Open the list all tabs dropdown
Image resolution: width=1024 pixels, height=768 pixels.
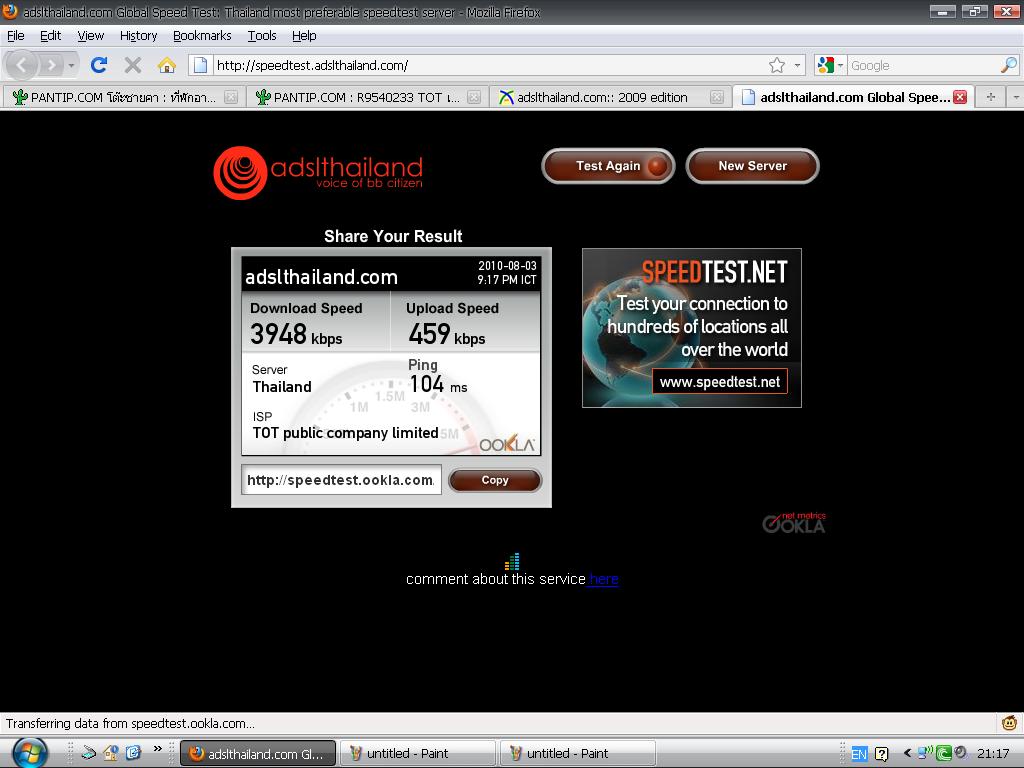[x=1016, y=97]
